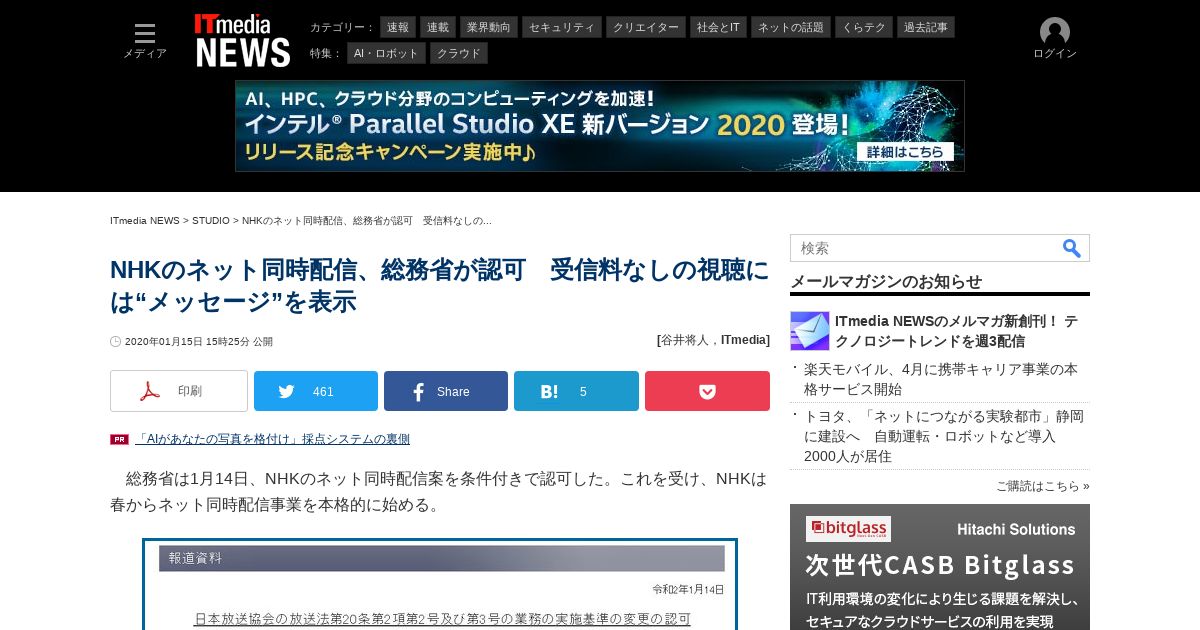The image size is (1200, 630).
Task: Bookmark the article on Hatena B!
Action: [x=576, y=391]
